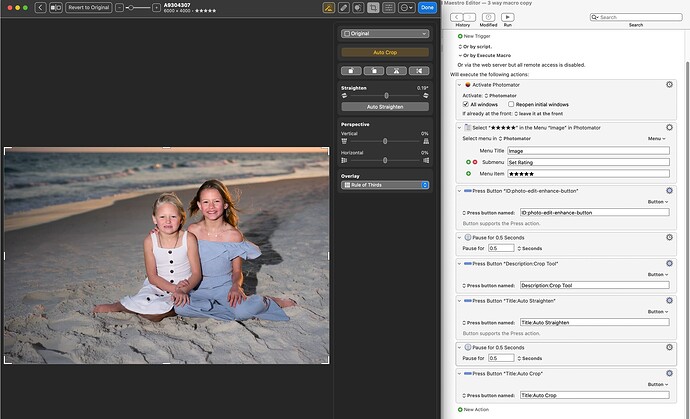690x419 pixels.
Task: Click the zoom slider in toolbar
Action: tap(138, 7)
